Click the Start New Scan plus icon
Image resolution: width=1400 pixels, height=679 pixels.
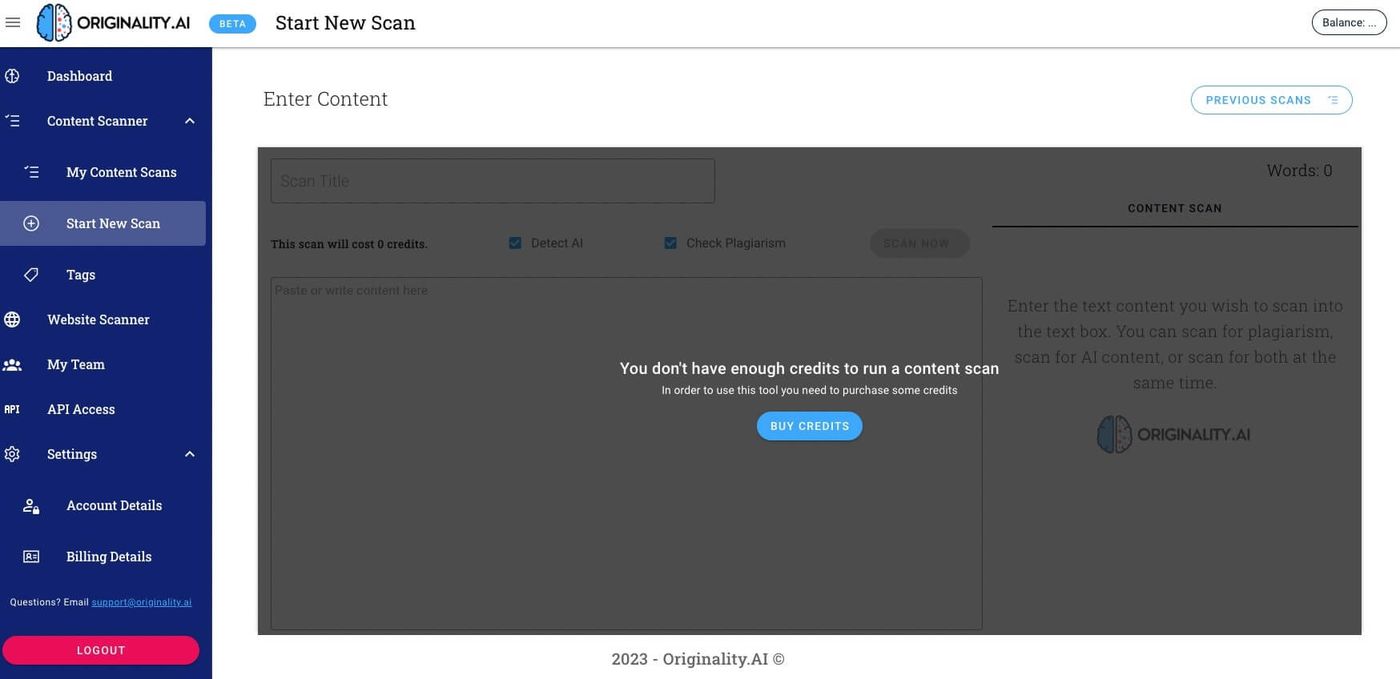pos(31,223)
